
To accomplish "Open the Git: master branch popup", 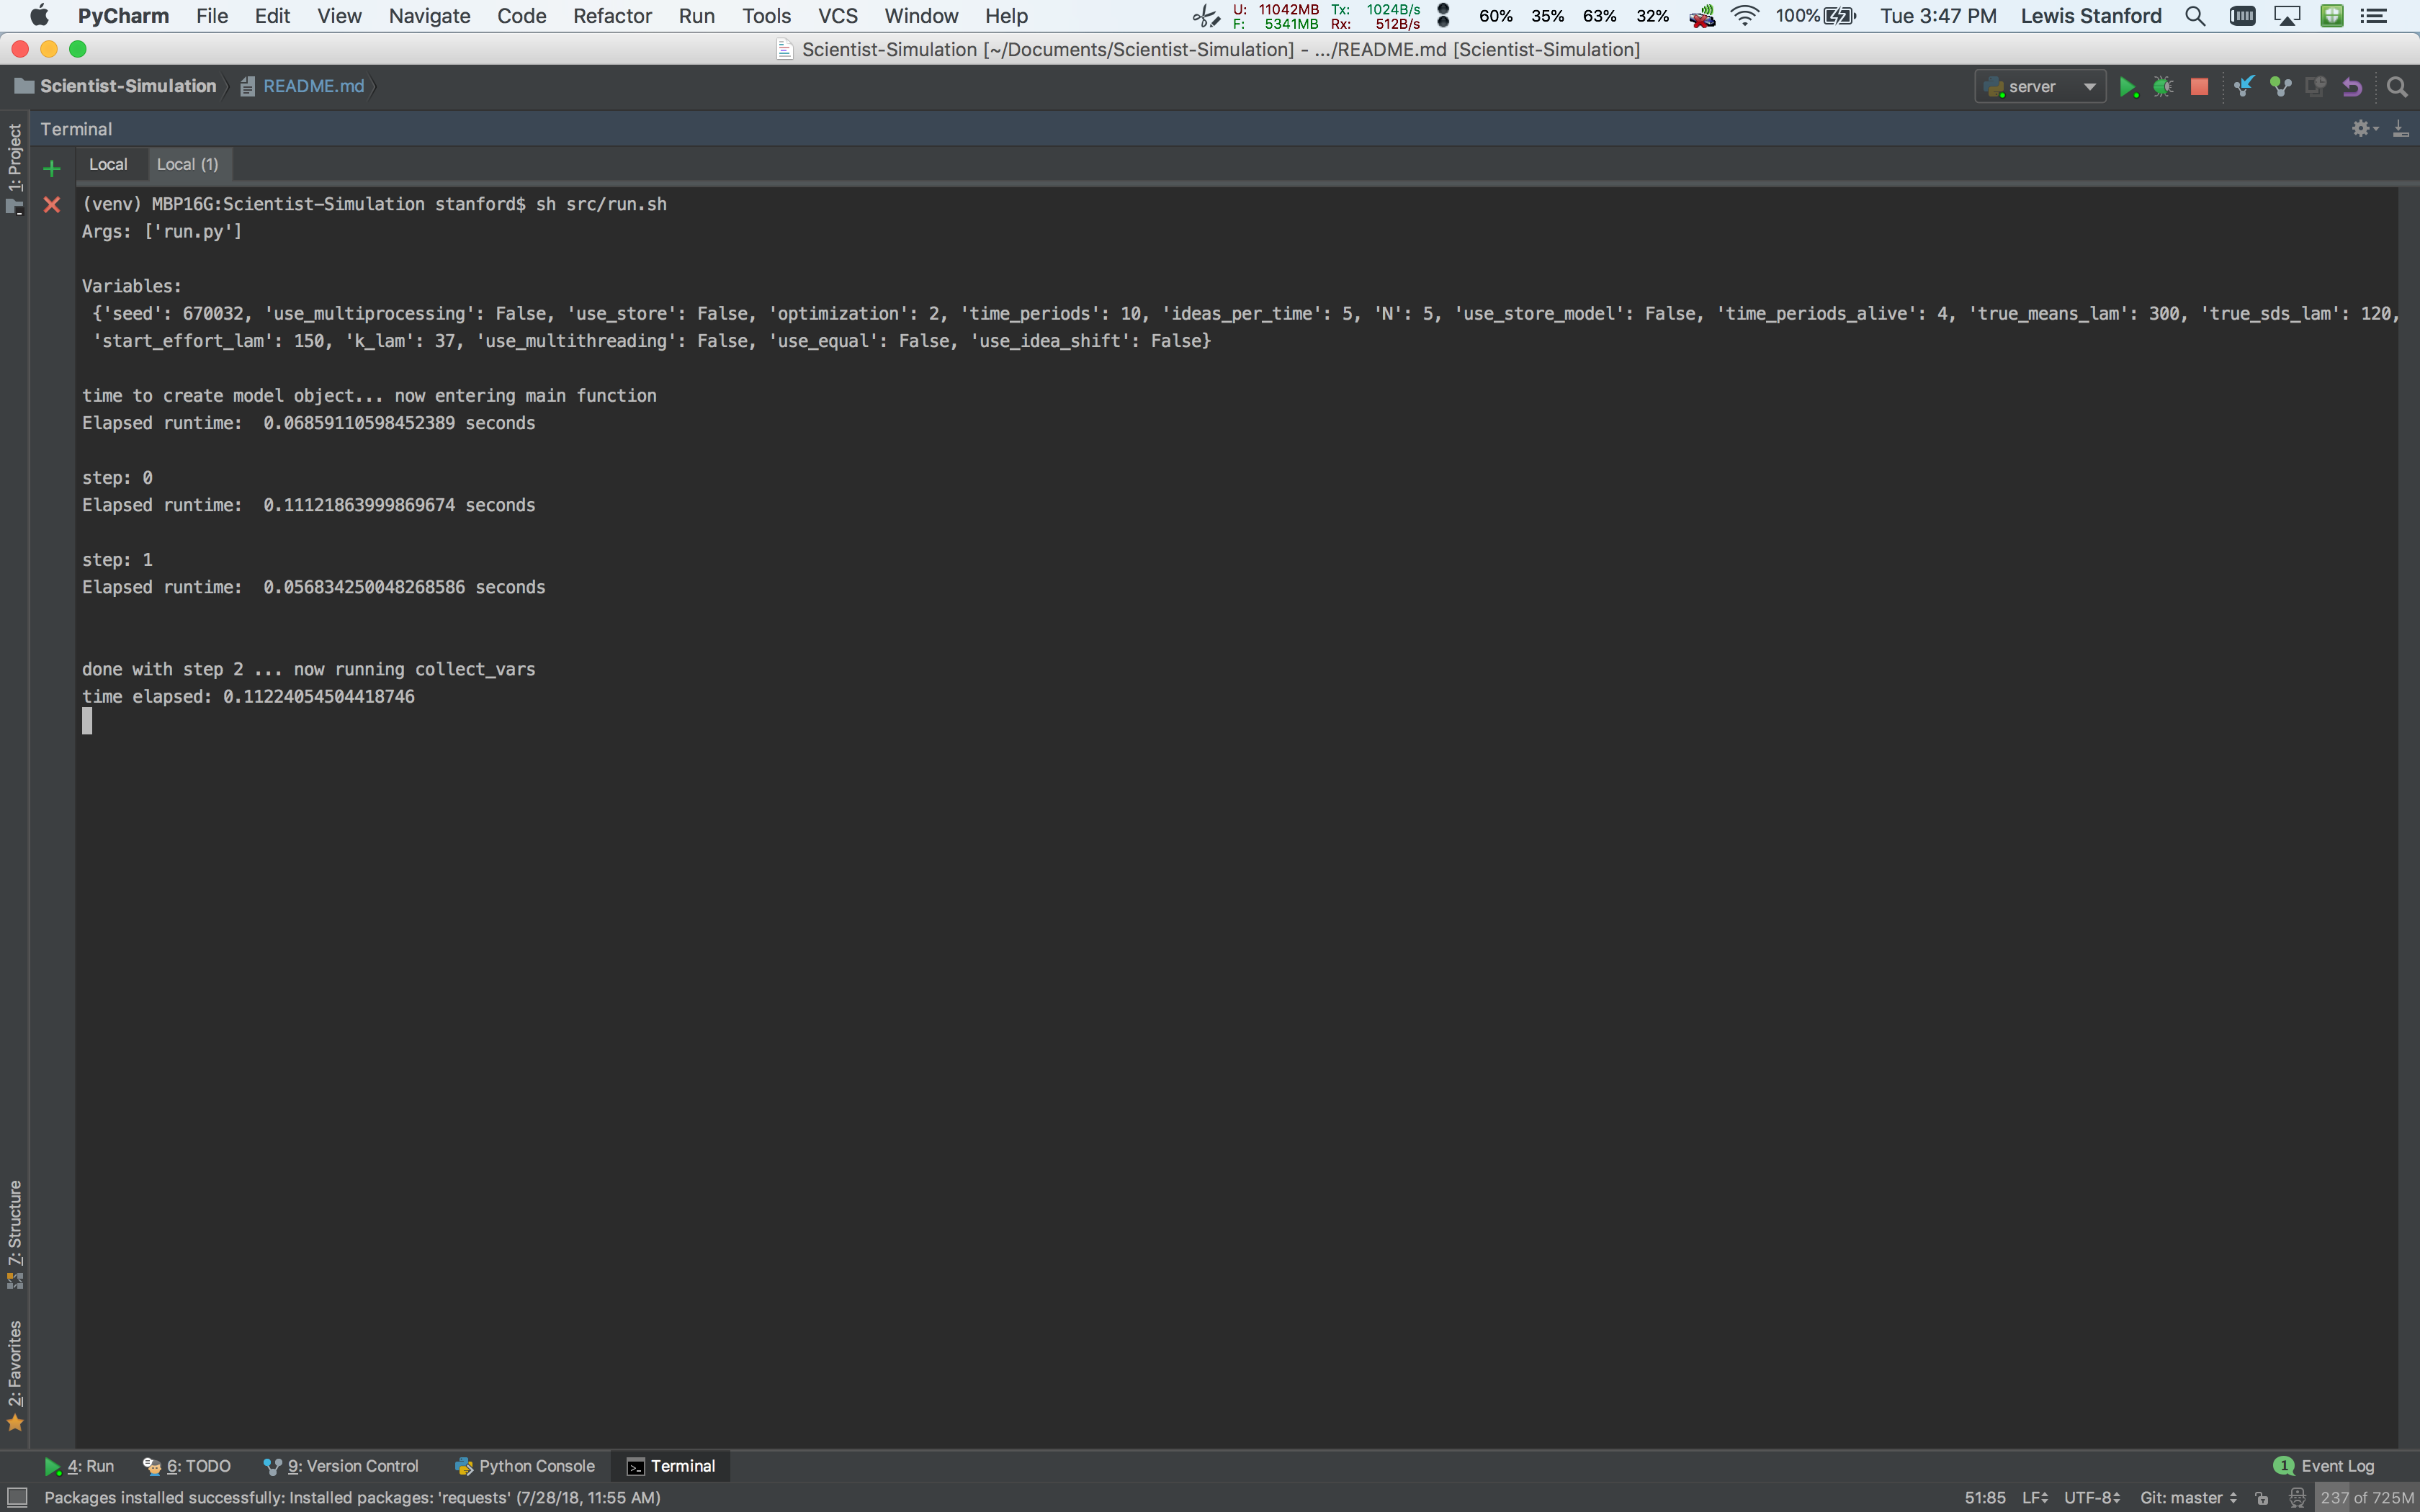I will [2187, 1497].
